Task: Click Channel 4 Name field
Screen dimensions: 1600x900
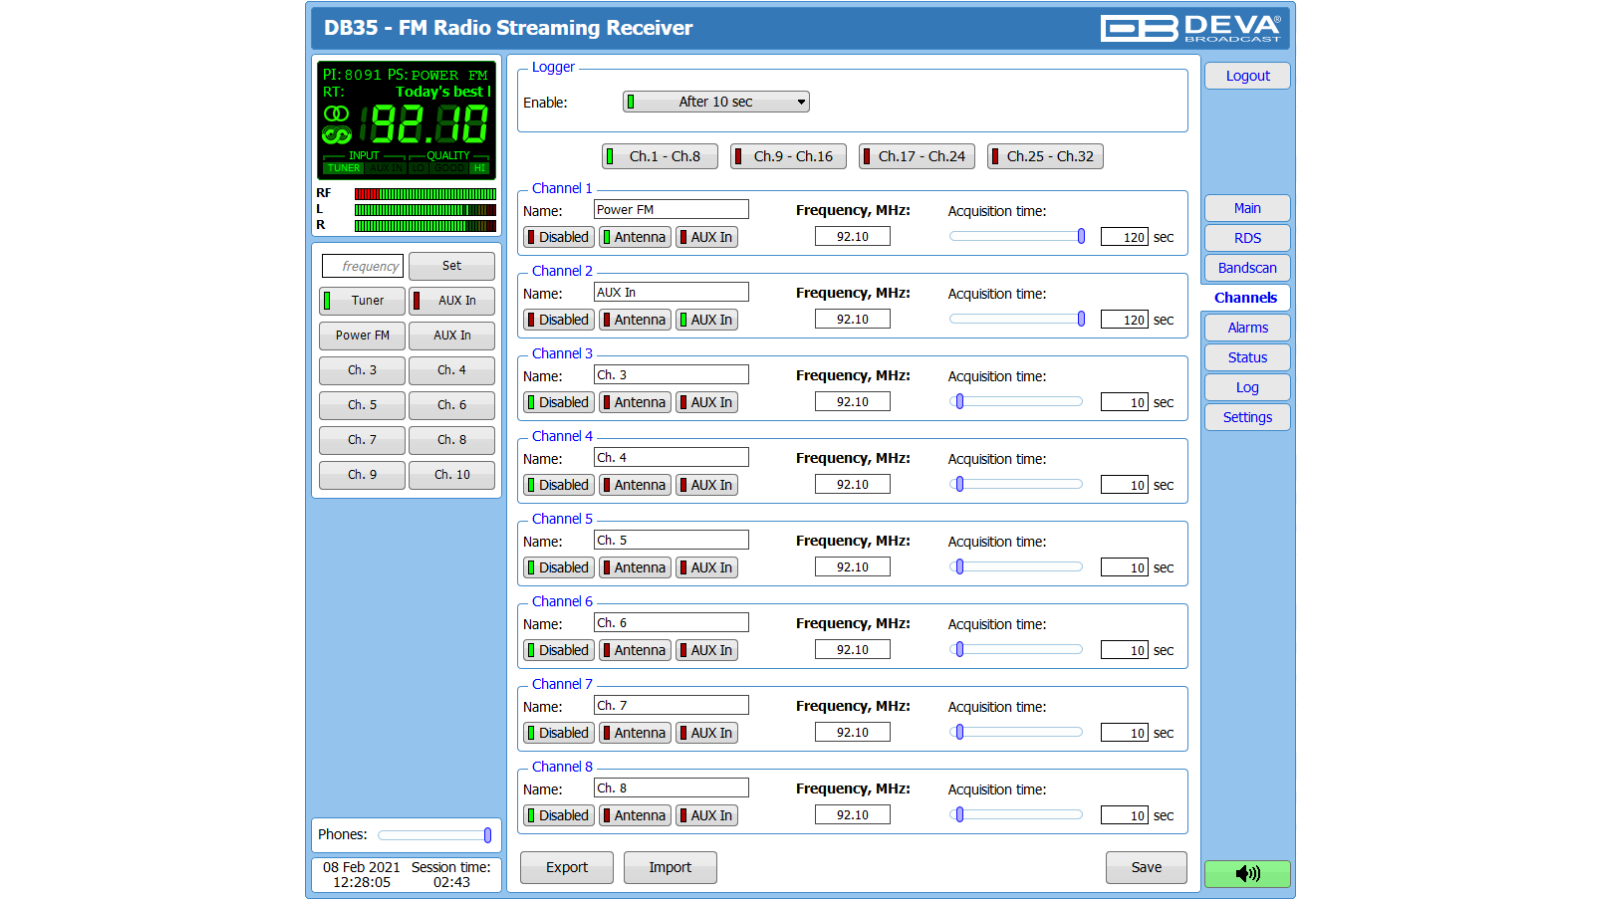Action: [671, 458]
